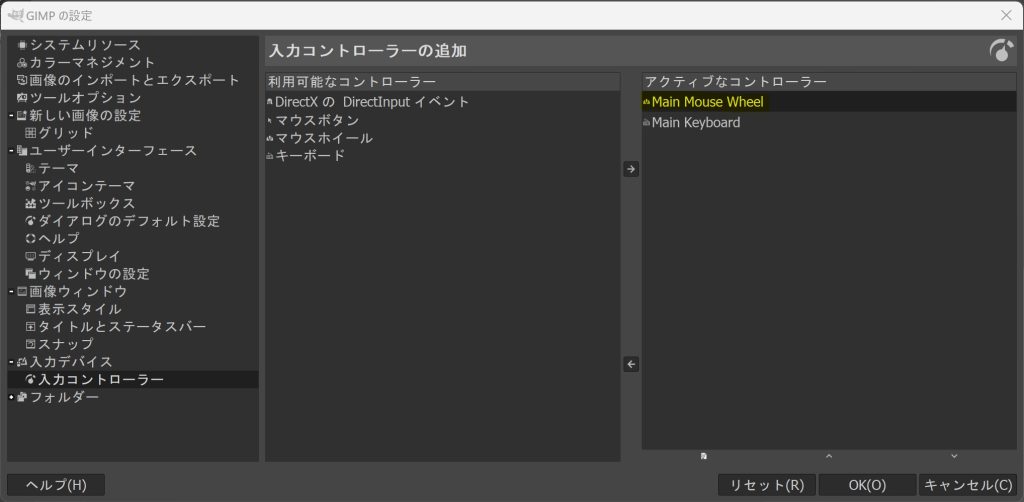Collapse the 画像ウィンドウ tree node

[x=12, y=292]
